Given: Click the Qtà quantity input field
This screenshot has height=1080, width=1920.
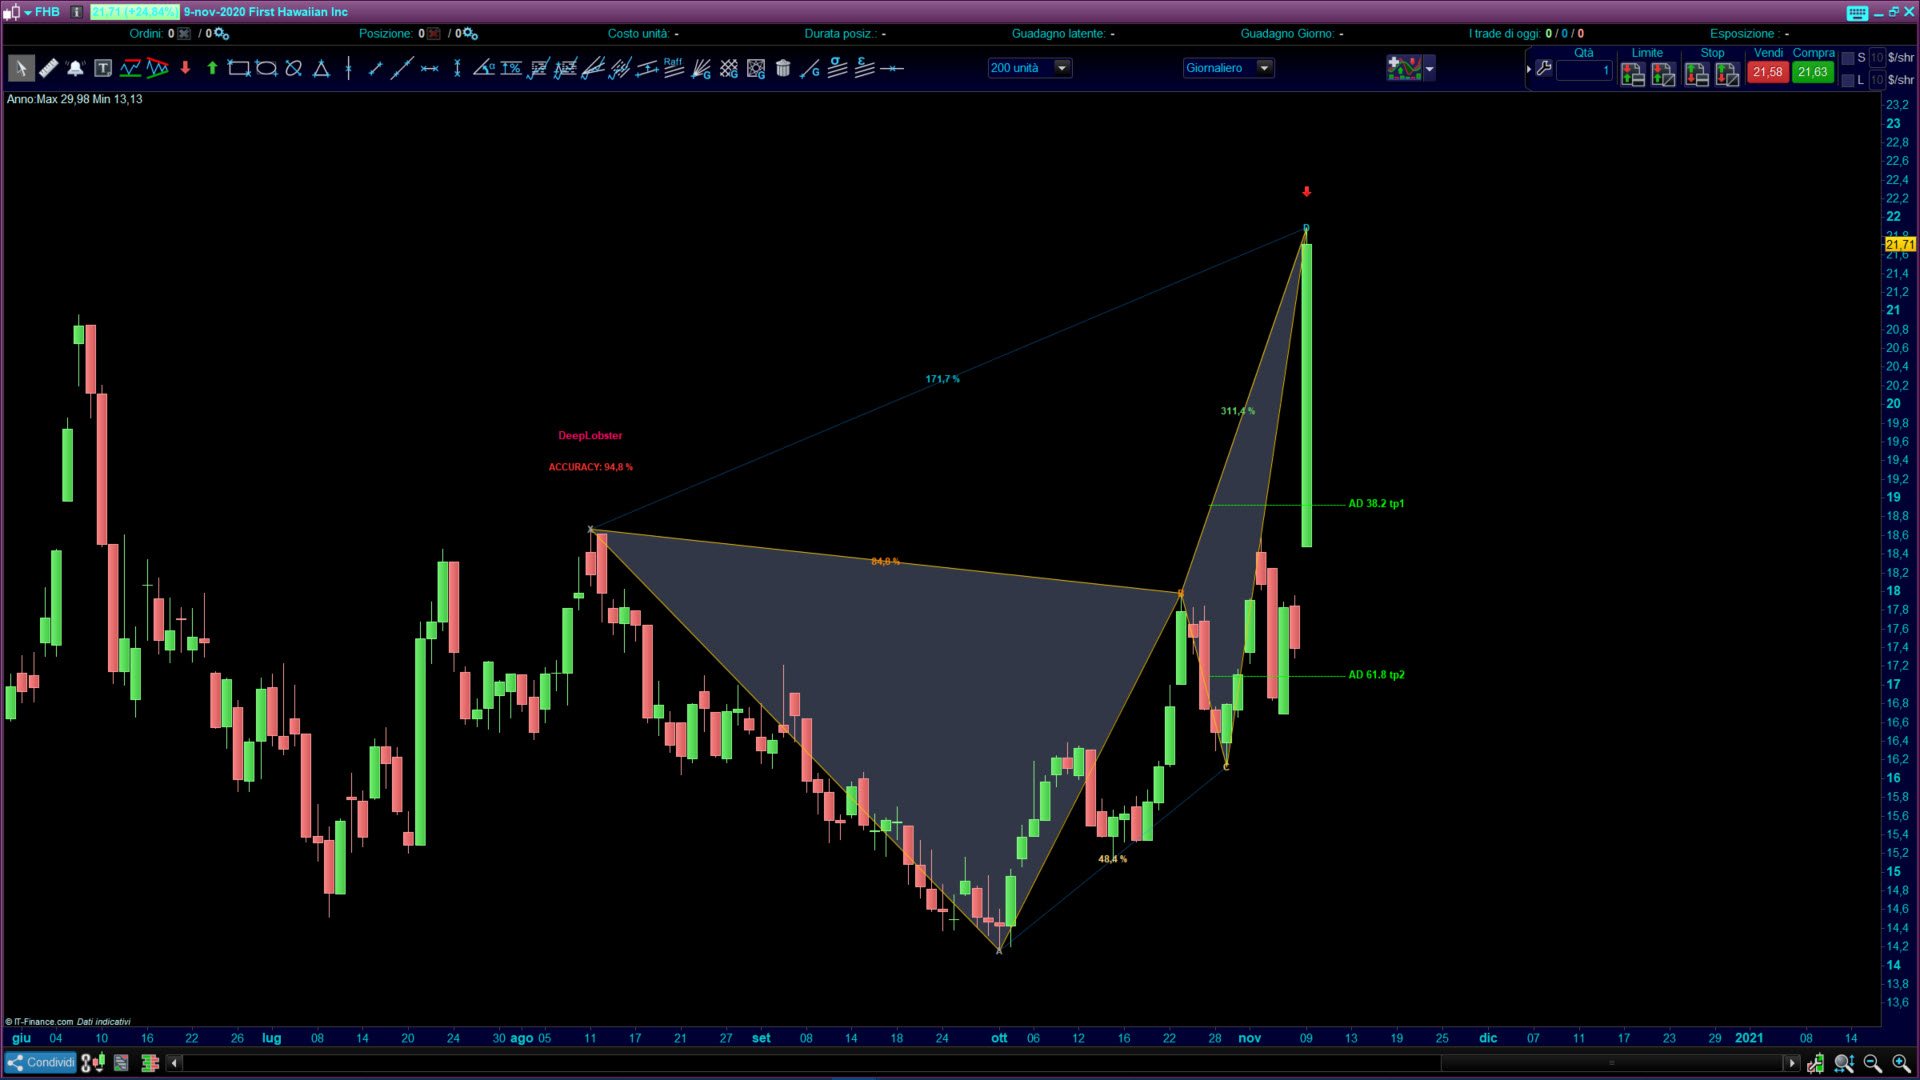Looking at the screenshot, I should pyautogui.click(x=1584, y=71).
